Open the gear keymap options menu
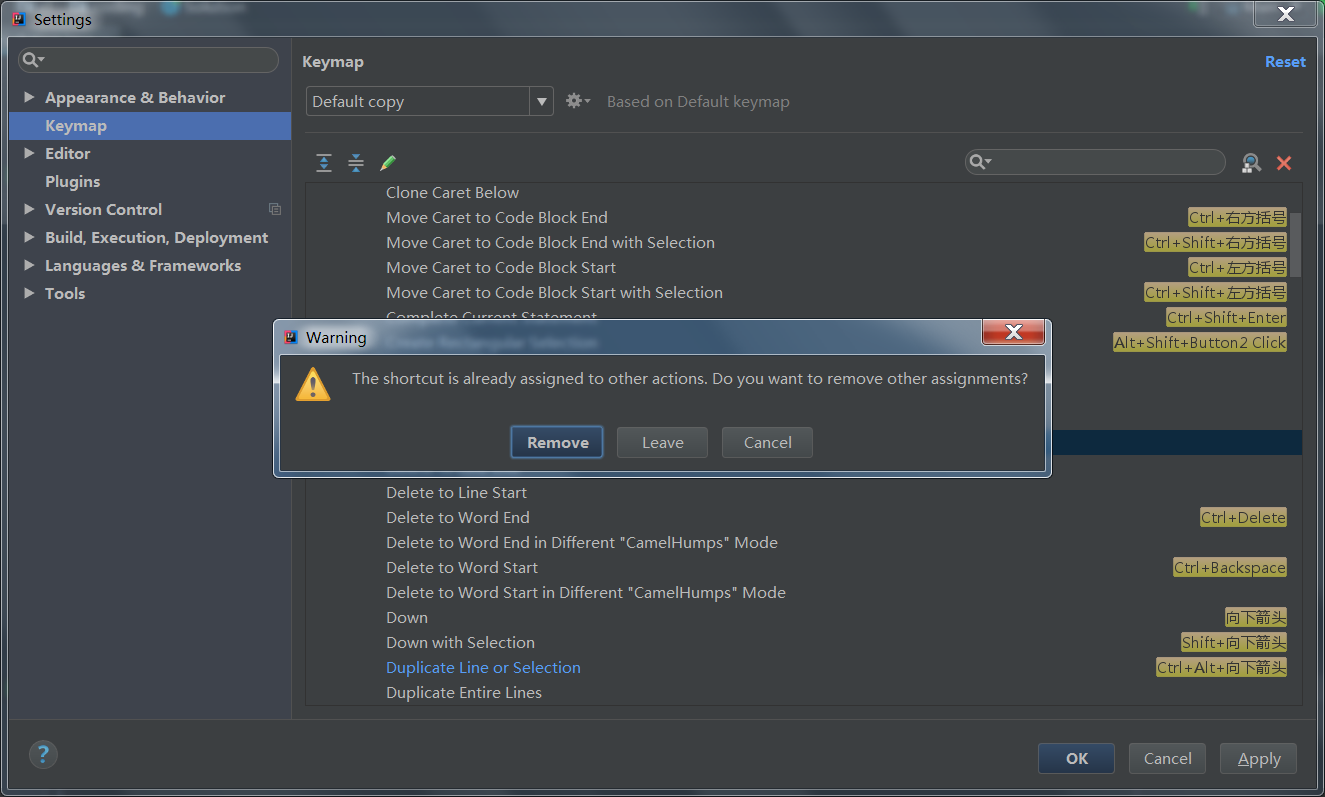The height and width of the screenshot is (797, 1325). 578,101
